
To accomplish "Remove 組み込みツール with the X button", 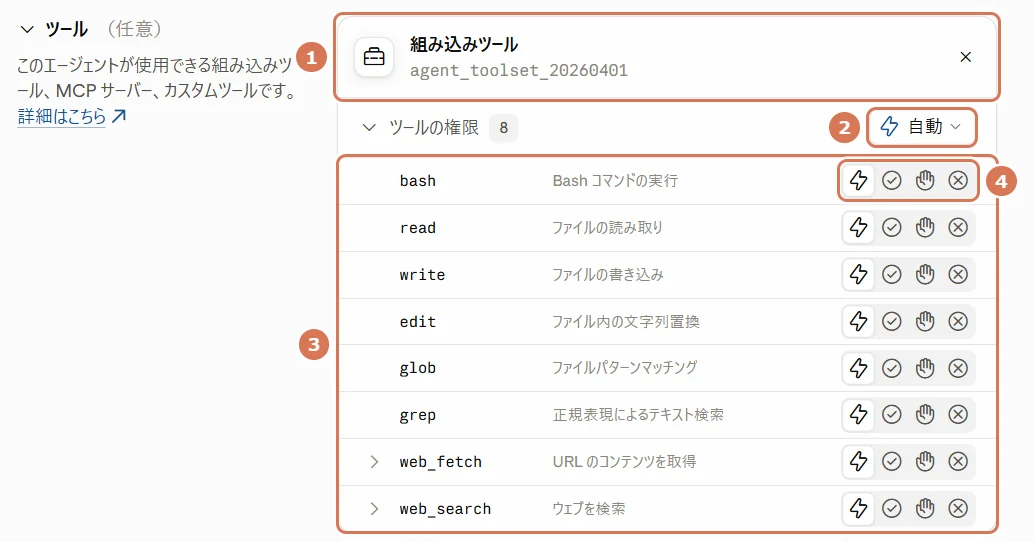I will pos(966,57).
